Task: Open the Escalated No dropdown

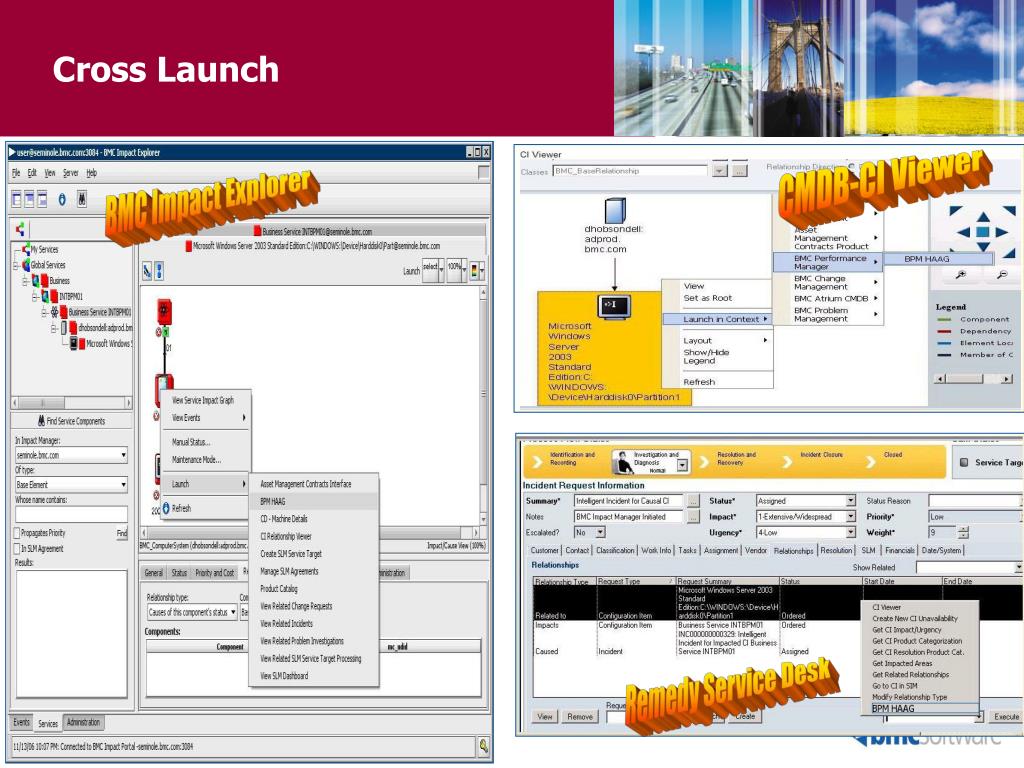Action: pyautogui.click(x=600, y=533)
